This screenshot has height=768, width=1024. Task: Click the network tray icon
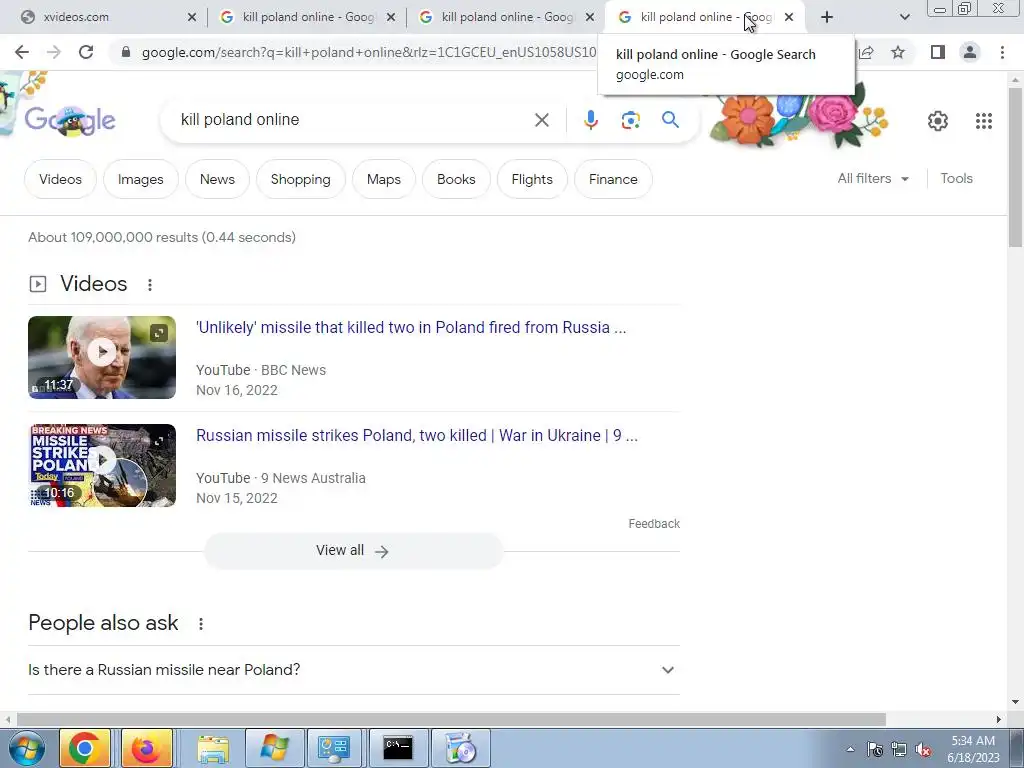click(899, 750)
